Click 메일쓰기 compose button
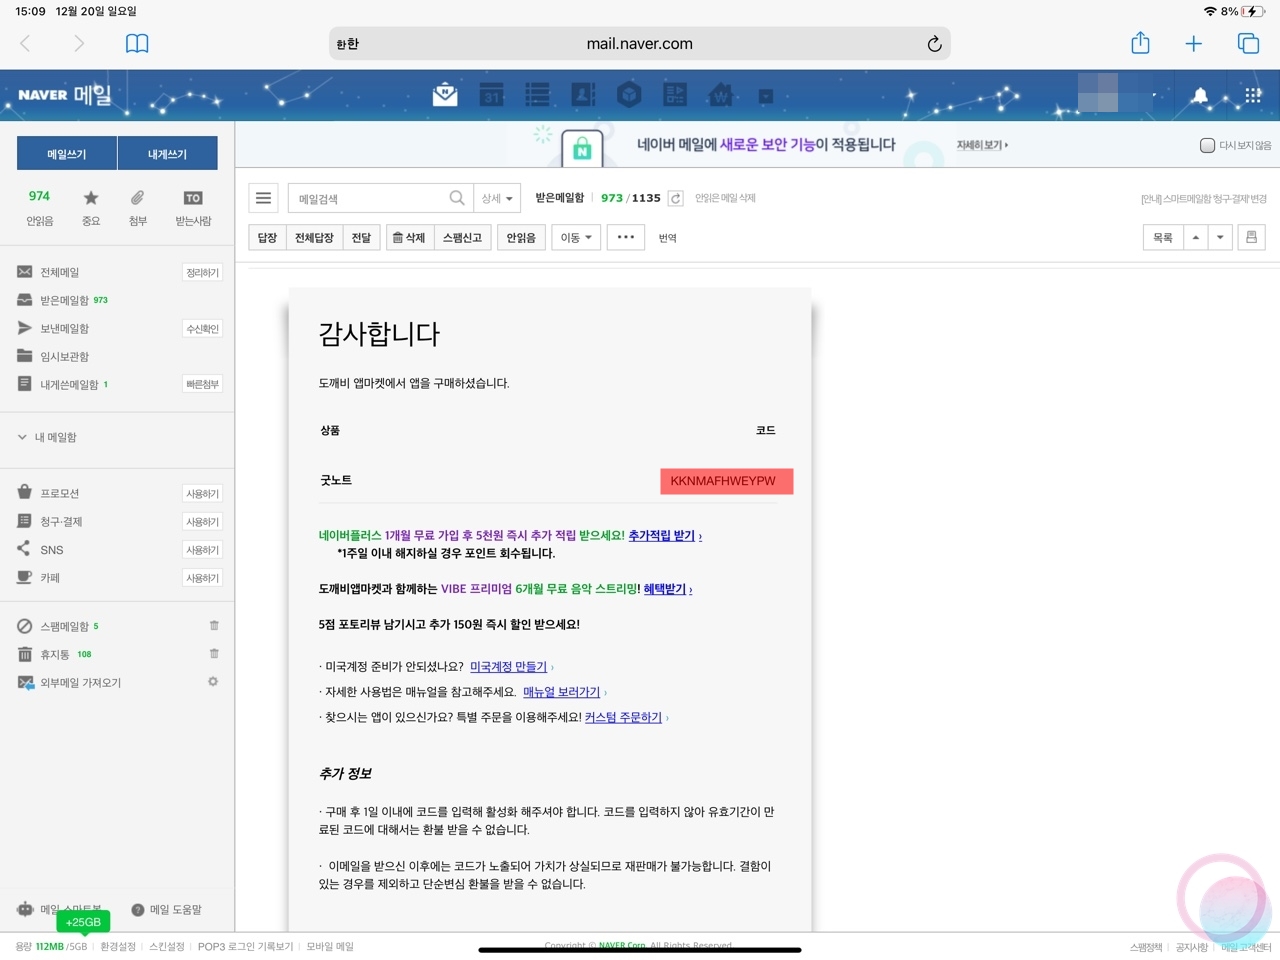This screenshot has width=1280, height=960. (67, 154)
